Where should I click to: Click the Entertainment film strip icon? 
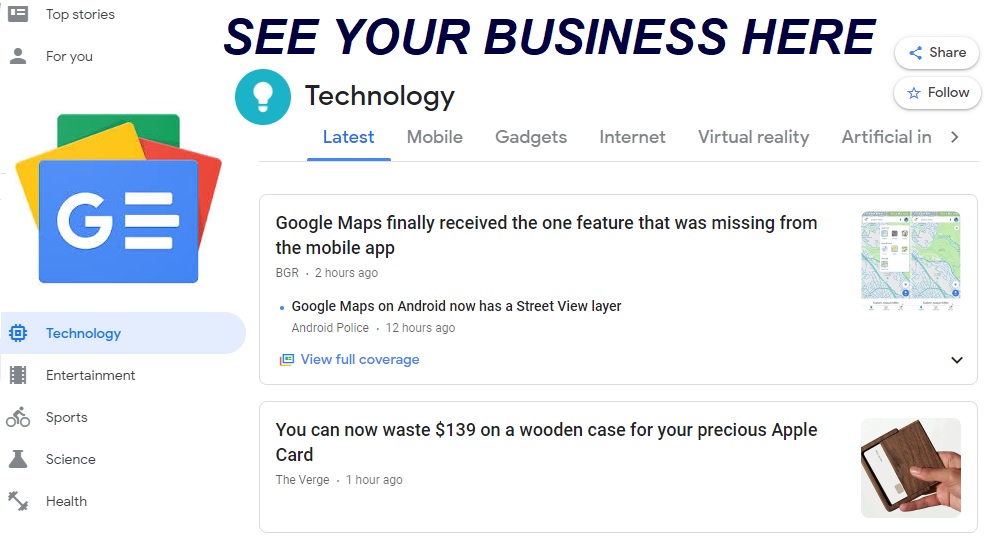point(18,375)
